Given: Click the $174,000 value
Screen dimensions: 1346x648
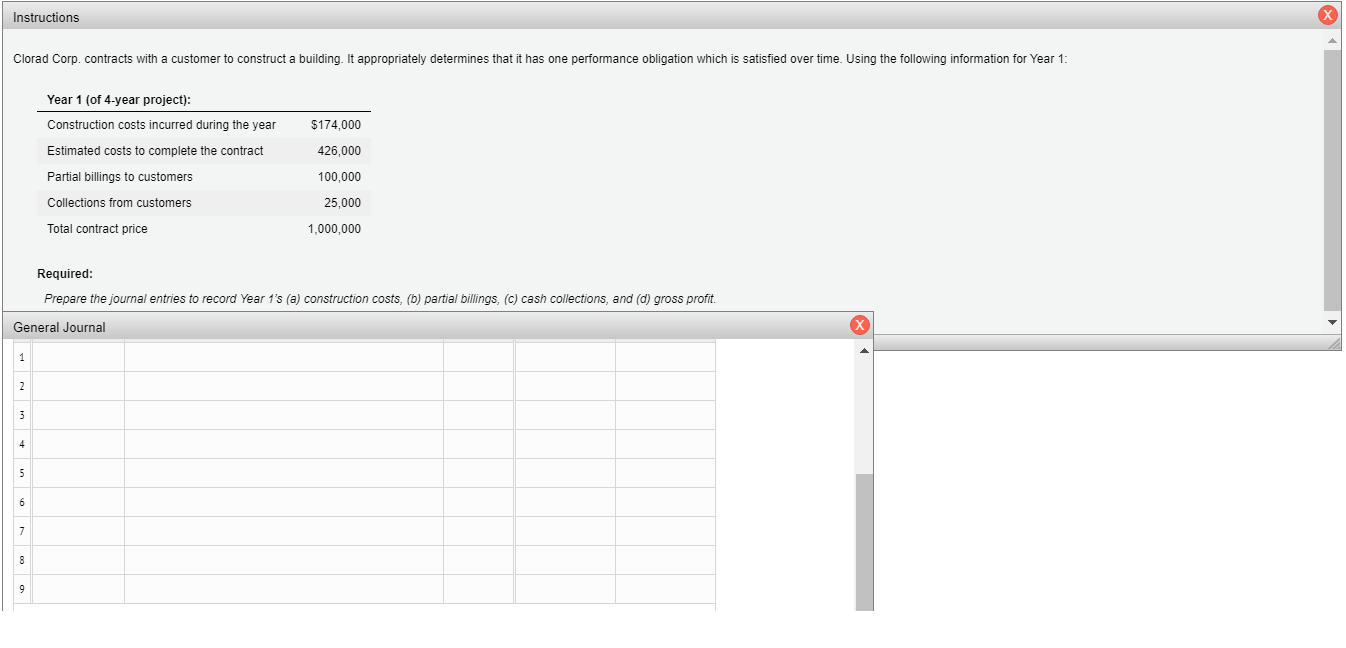Looking at the screenshot, I should 336,125.
